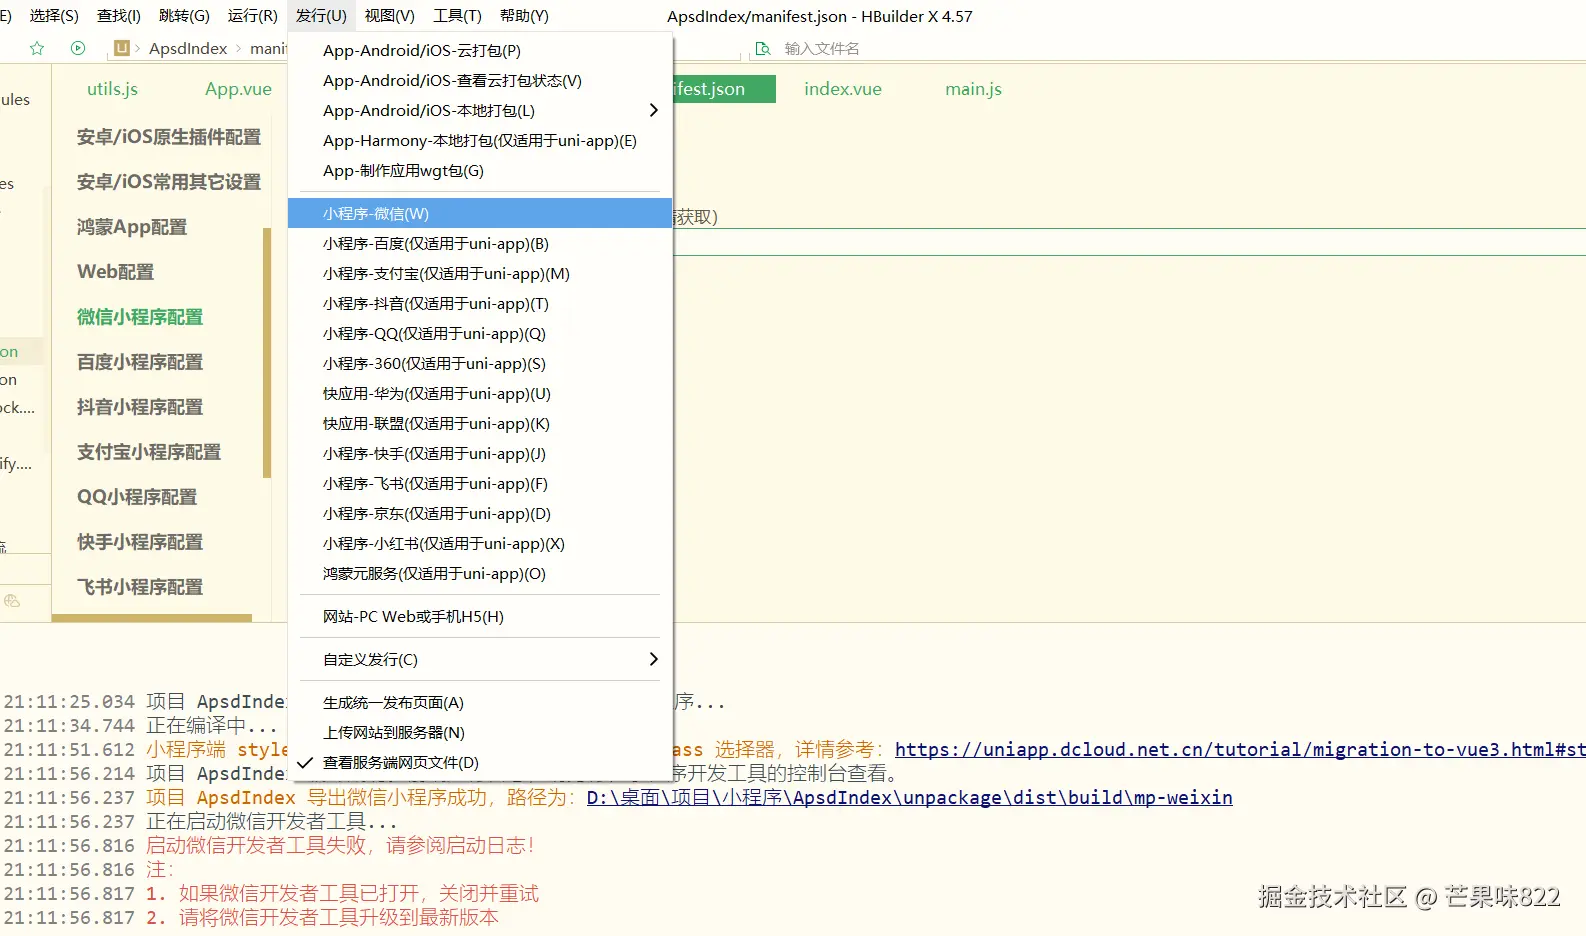Open the 跳转(G) menu

point(184,16)
